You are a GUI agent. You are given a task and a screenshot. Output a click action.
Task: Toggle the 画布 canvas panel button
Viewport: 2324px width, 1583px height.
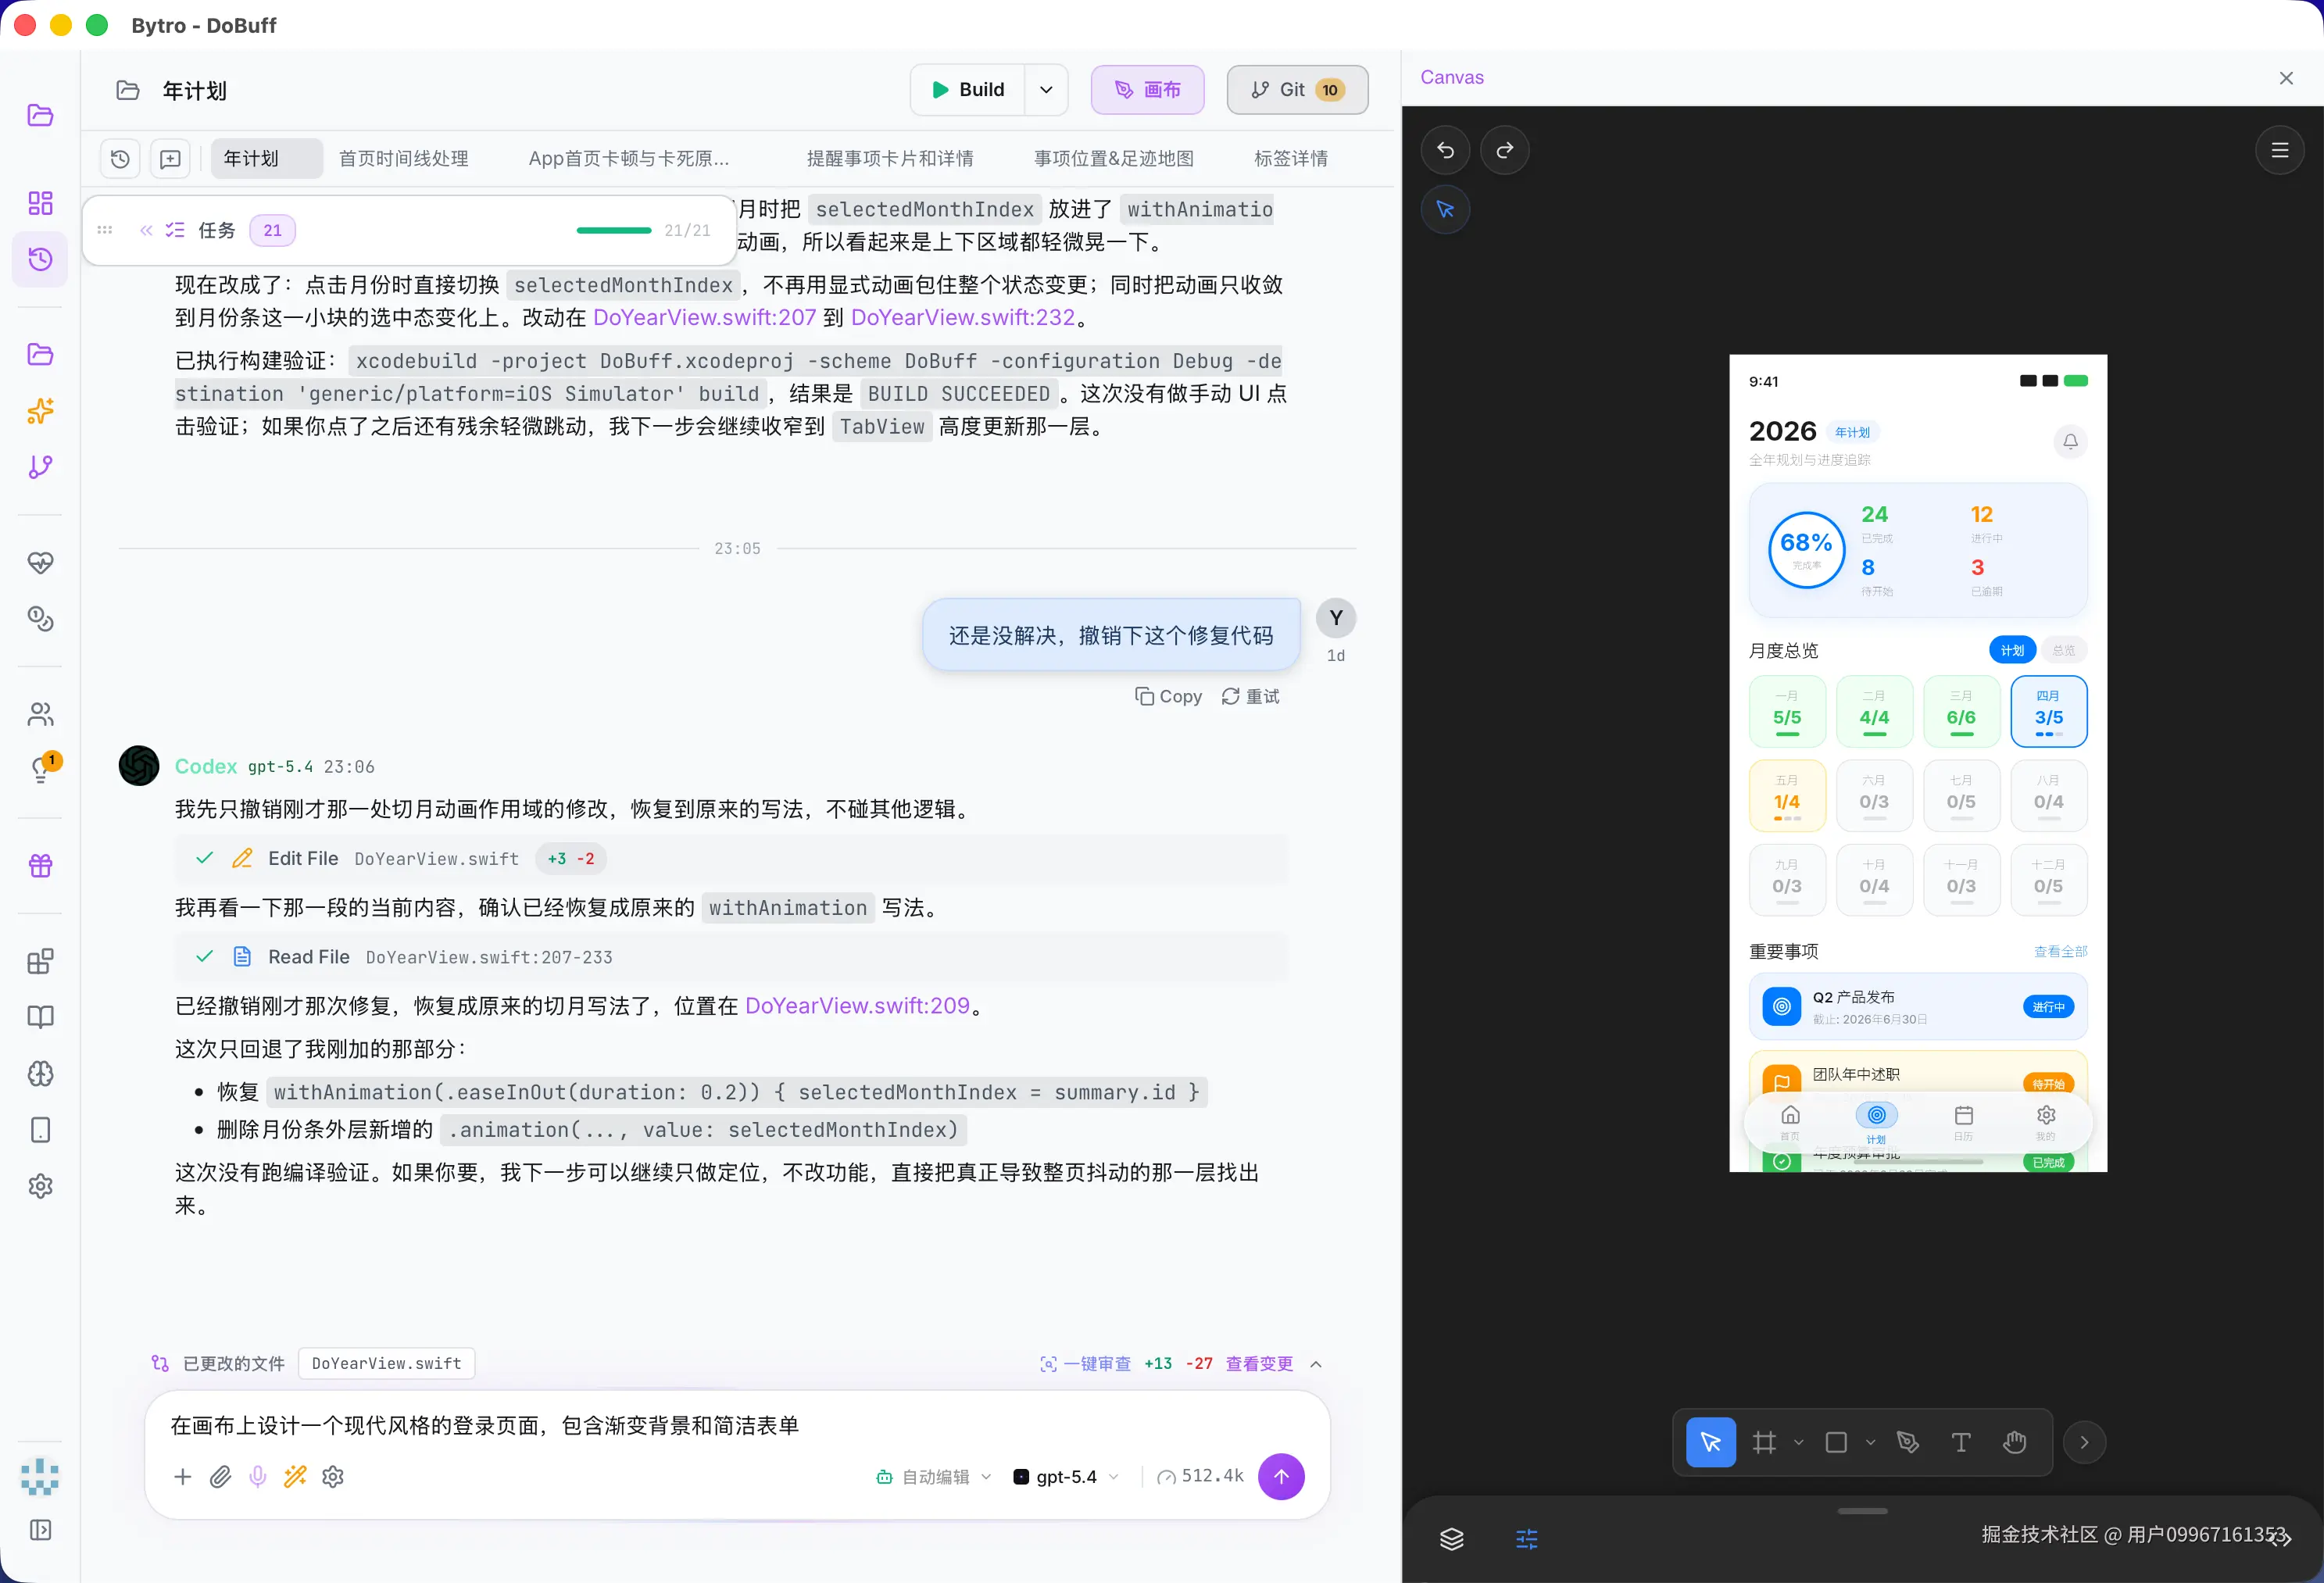coord(1147,90)
